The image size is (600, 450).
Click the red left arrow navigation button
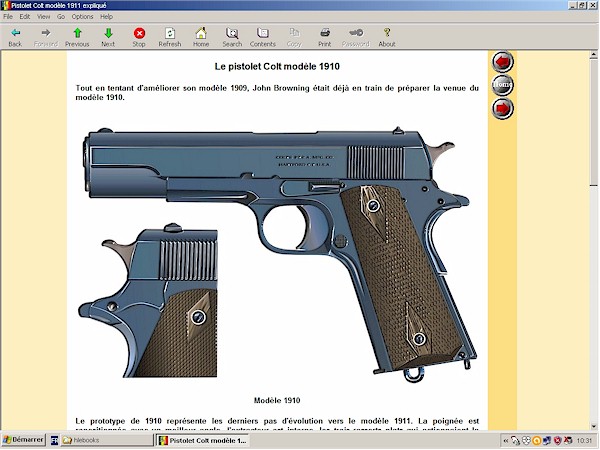point(502,62)
